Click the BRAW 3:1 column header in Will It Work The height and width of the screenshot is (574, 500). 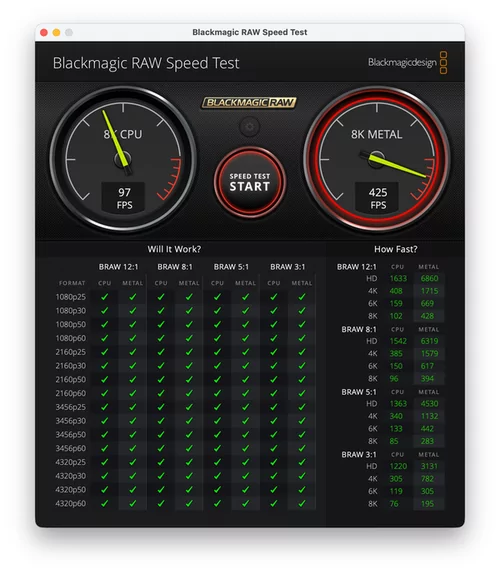coord(288,267)
